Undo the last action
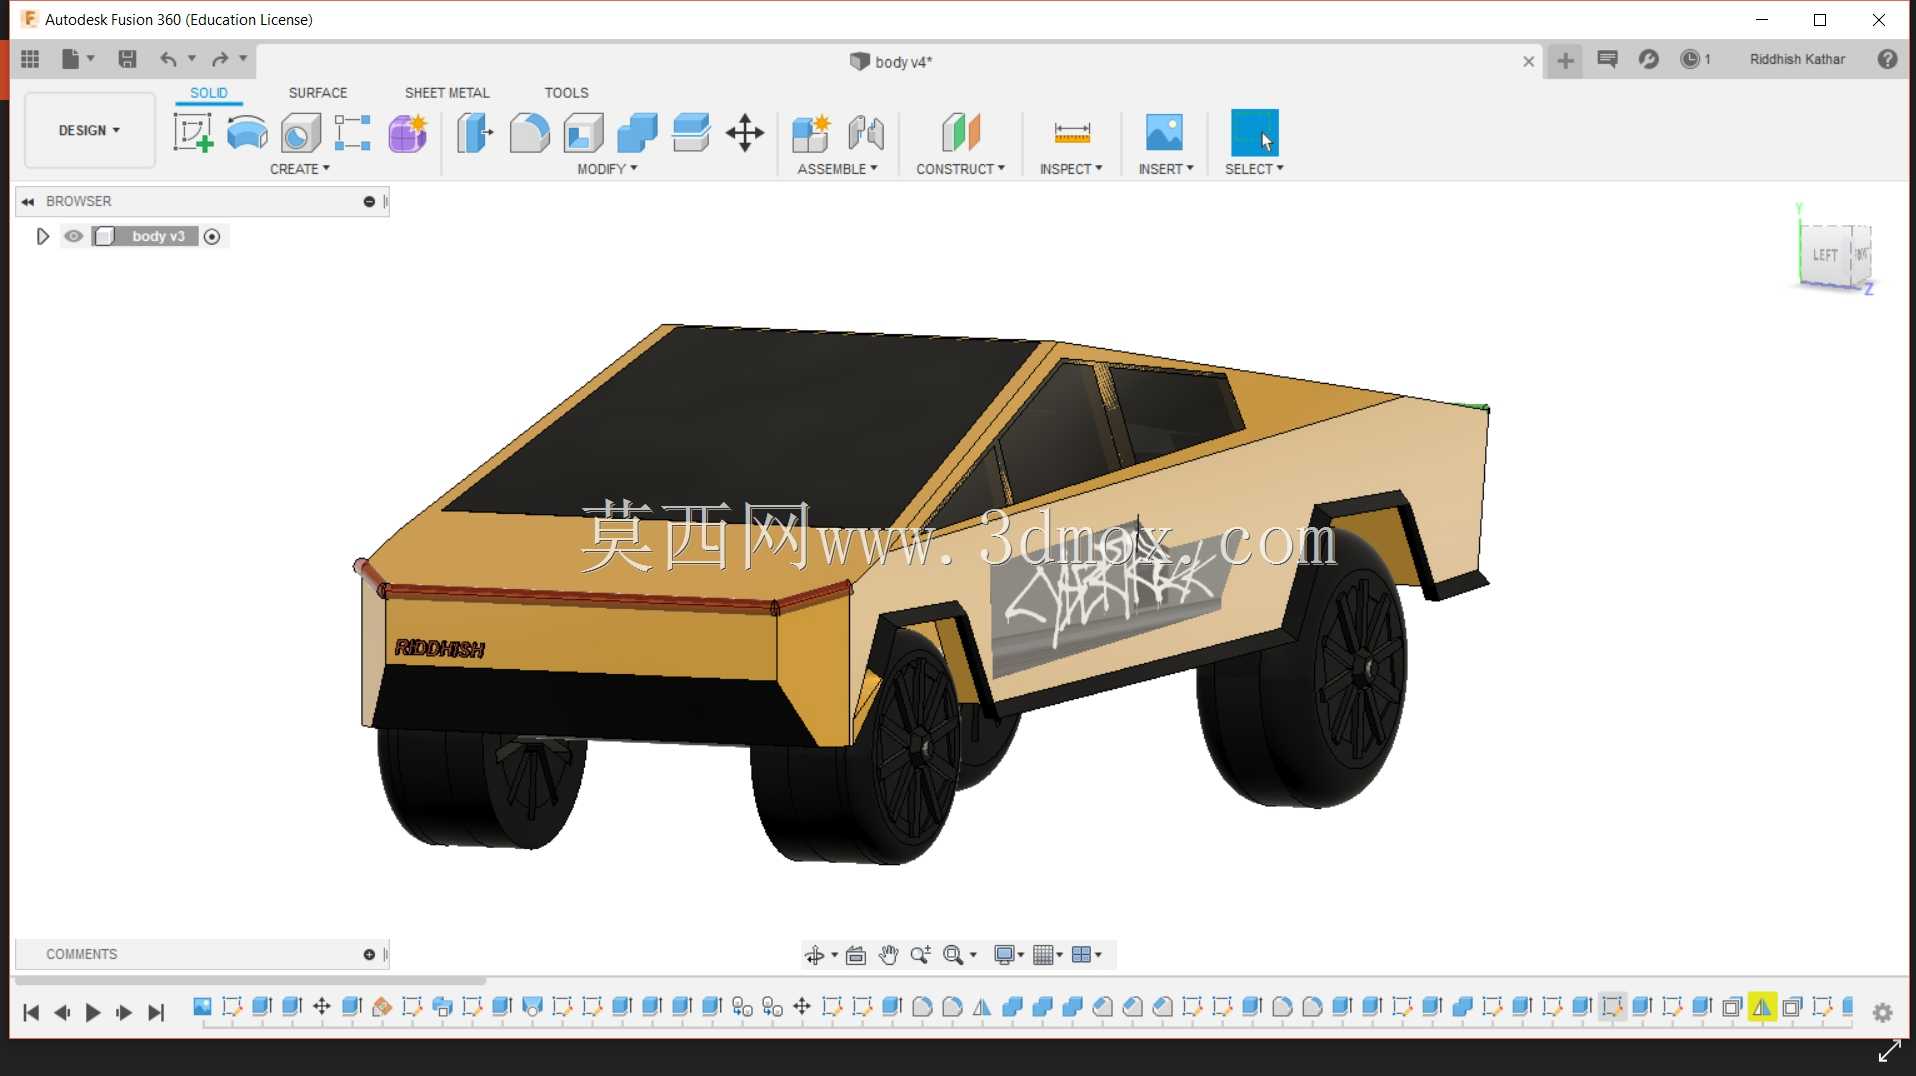The image size is (1916, 1076). (x=168, y=59)
